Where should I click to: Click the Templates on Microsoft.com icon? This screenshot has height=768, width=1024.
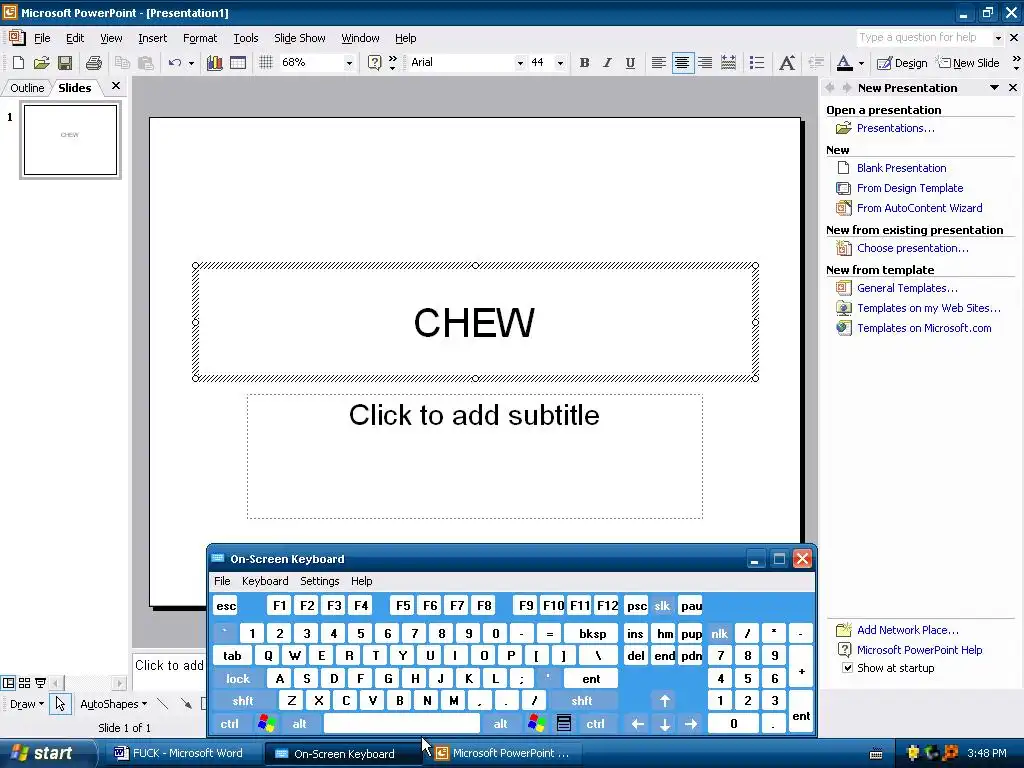click(x=844, y=328)
